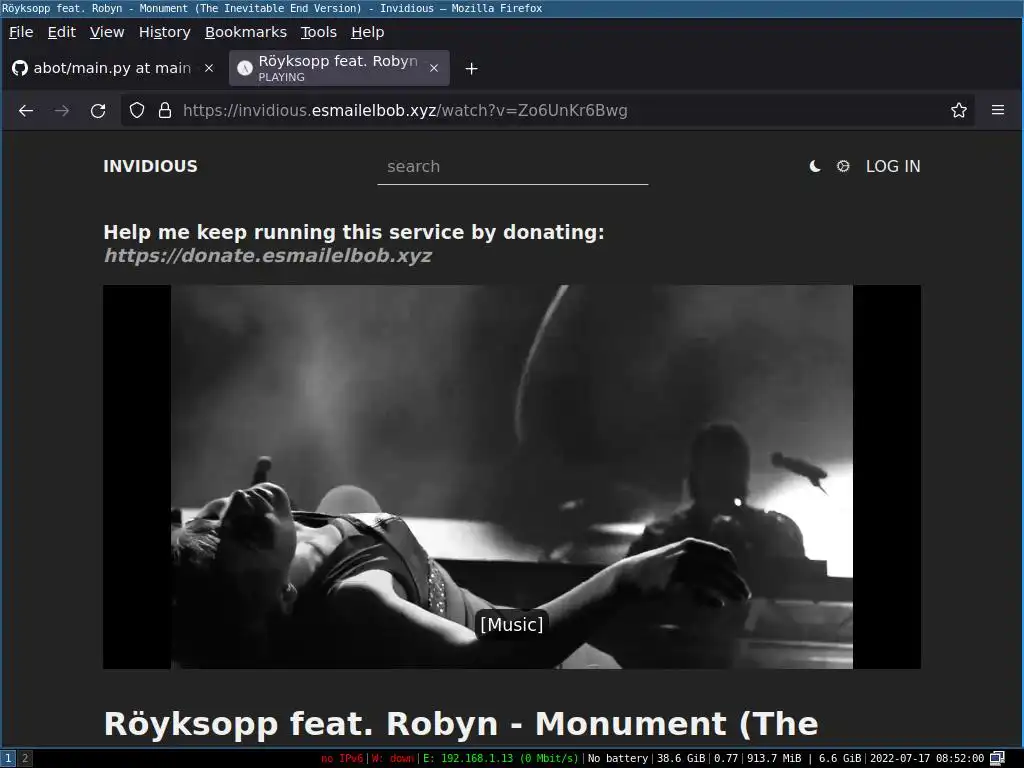Open a new tab with plus button
1024x768 pixels.
tap(472, 69)
